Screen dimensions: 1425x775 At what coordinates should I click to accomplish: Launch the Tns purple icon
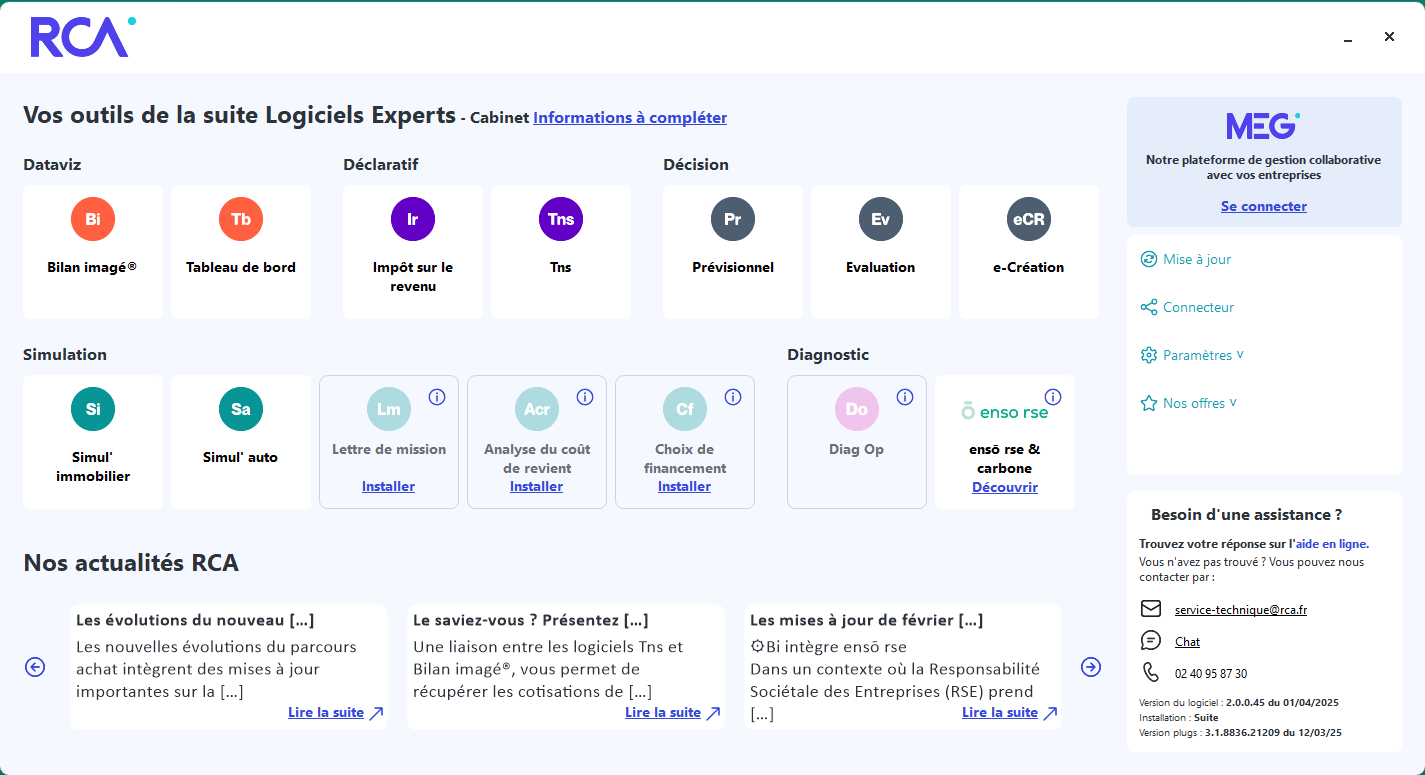tap(561, 219)
